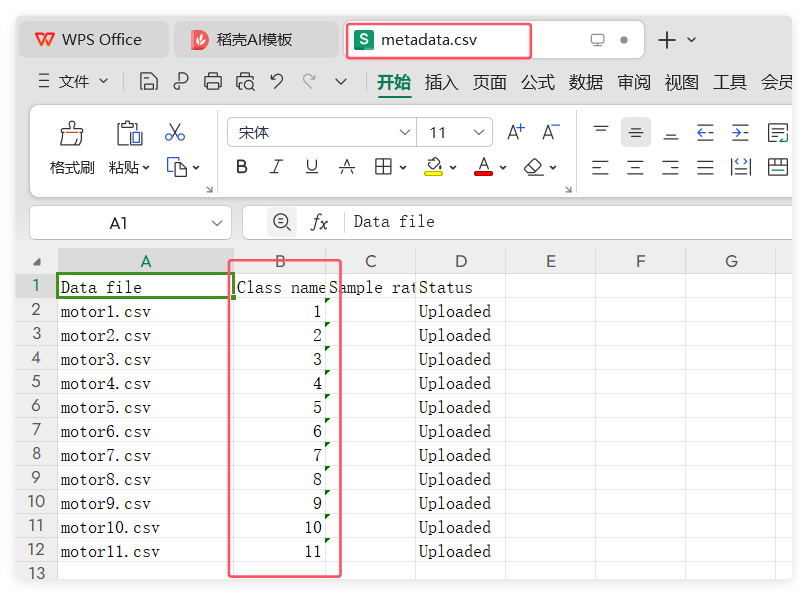
Task: Click the decrease indent icon
Action: (705, 132)
